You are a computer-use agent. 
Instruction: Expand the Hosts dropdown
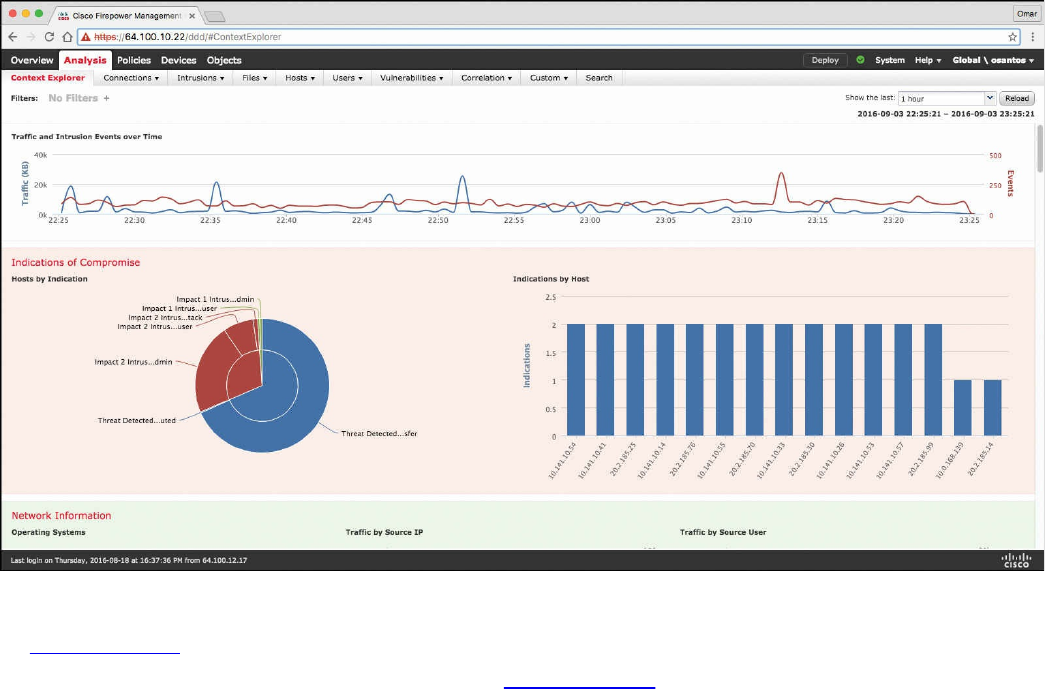(x=300, y=78)
